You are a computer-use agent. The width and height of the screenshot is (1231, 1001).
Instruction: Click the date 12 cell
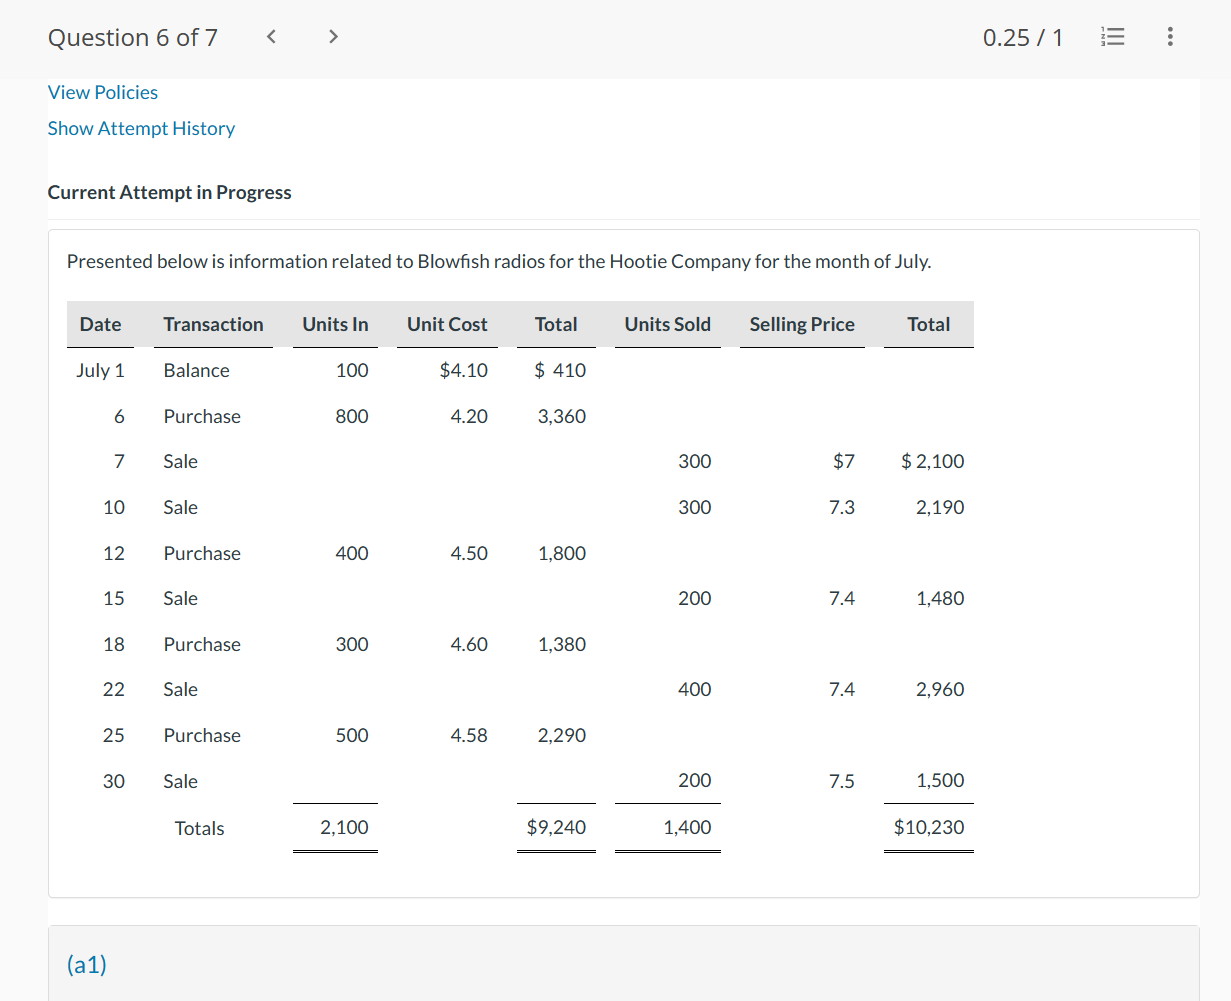coord(114,553)
